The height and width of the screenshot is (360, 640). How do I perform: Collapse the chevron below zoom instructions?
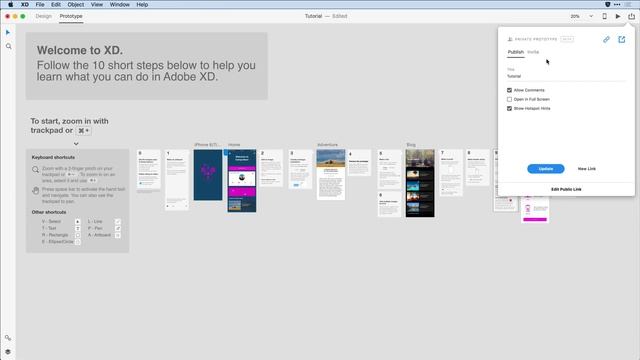(x=76, y=144)
